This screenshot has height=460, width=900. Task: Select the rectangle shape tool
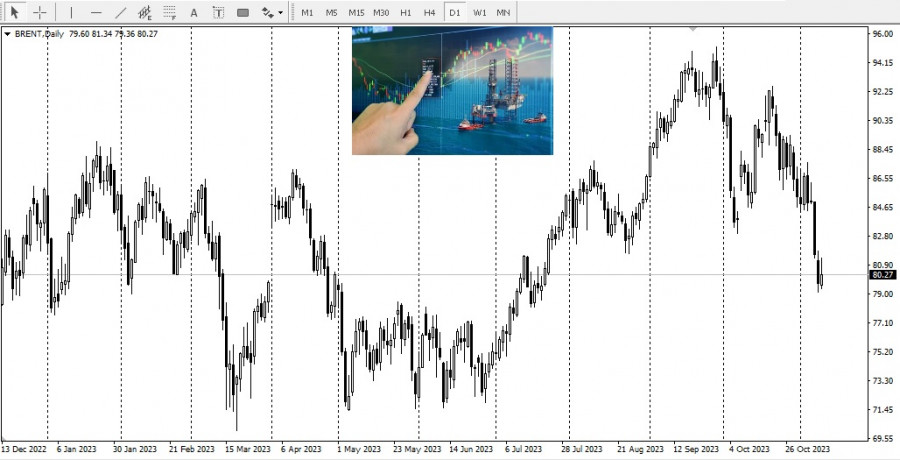coord(243,12)
